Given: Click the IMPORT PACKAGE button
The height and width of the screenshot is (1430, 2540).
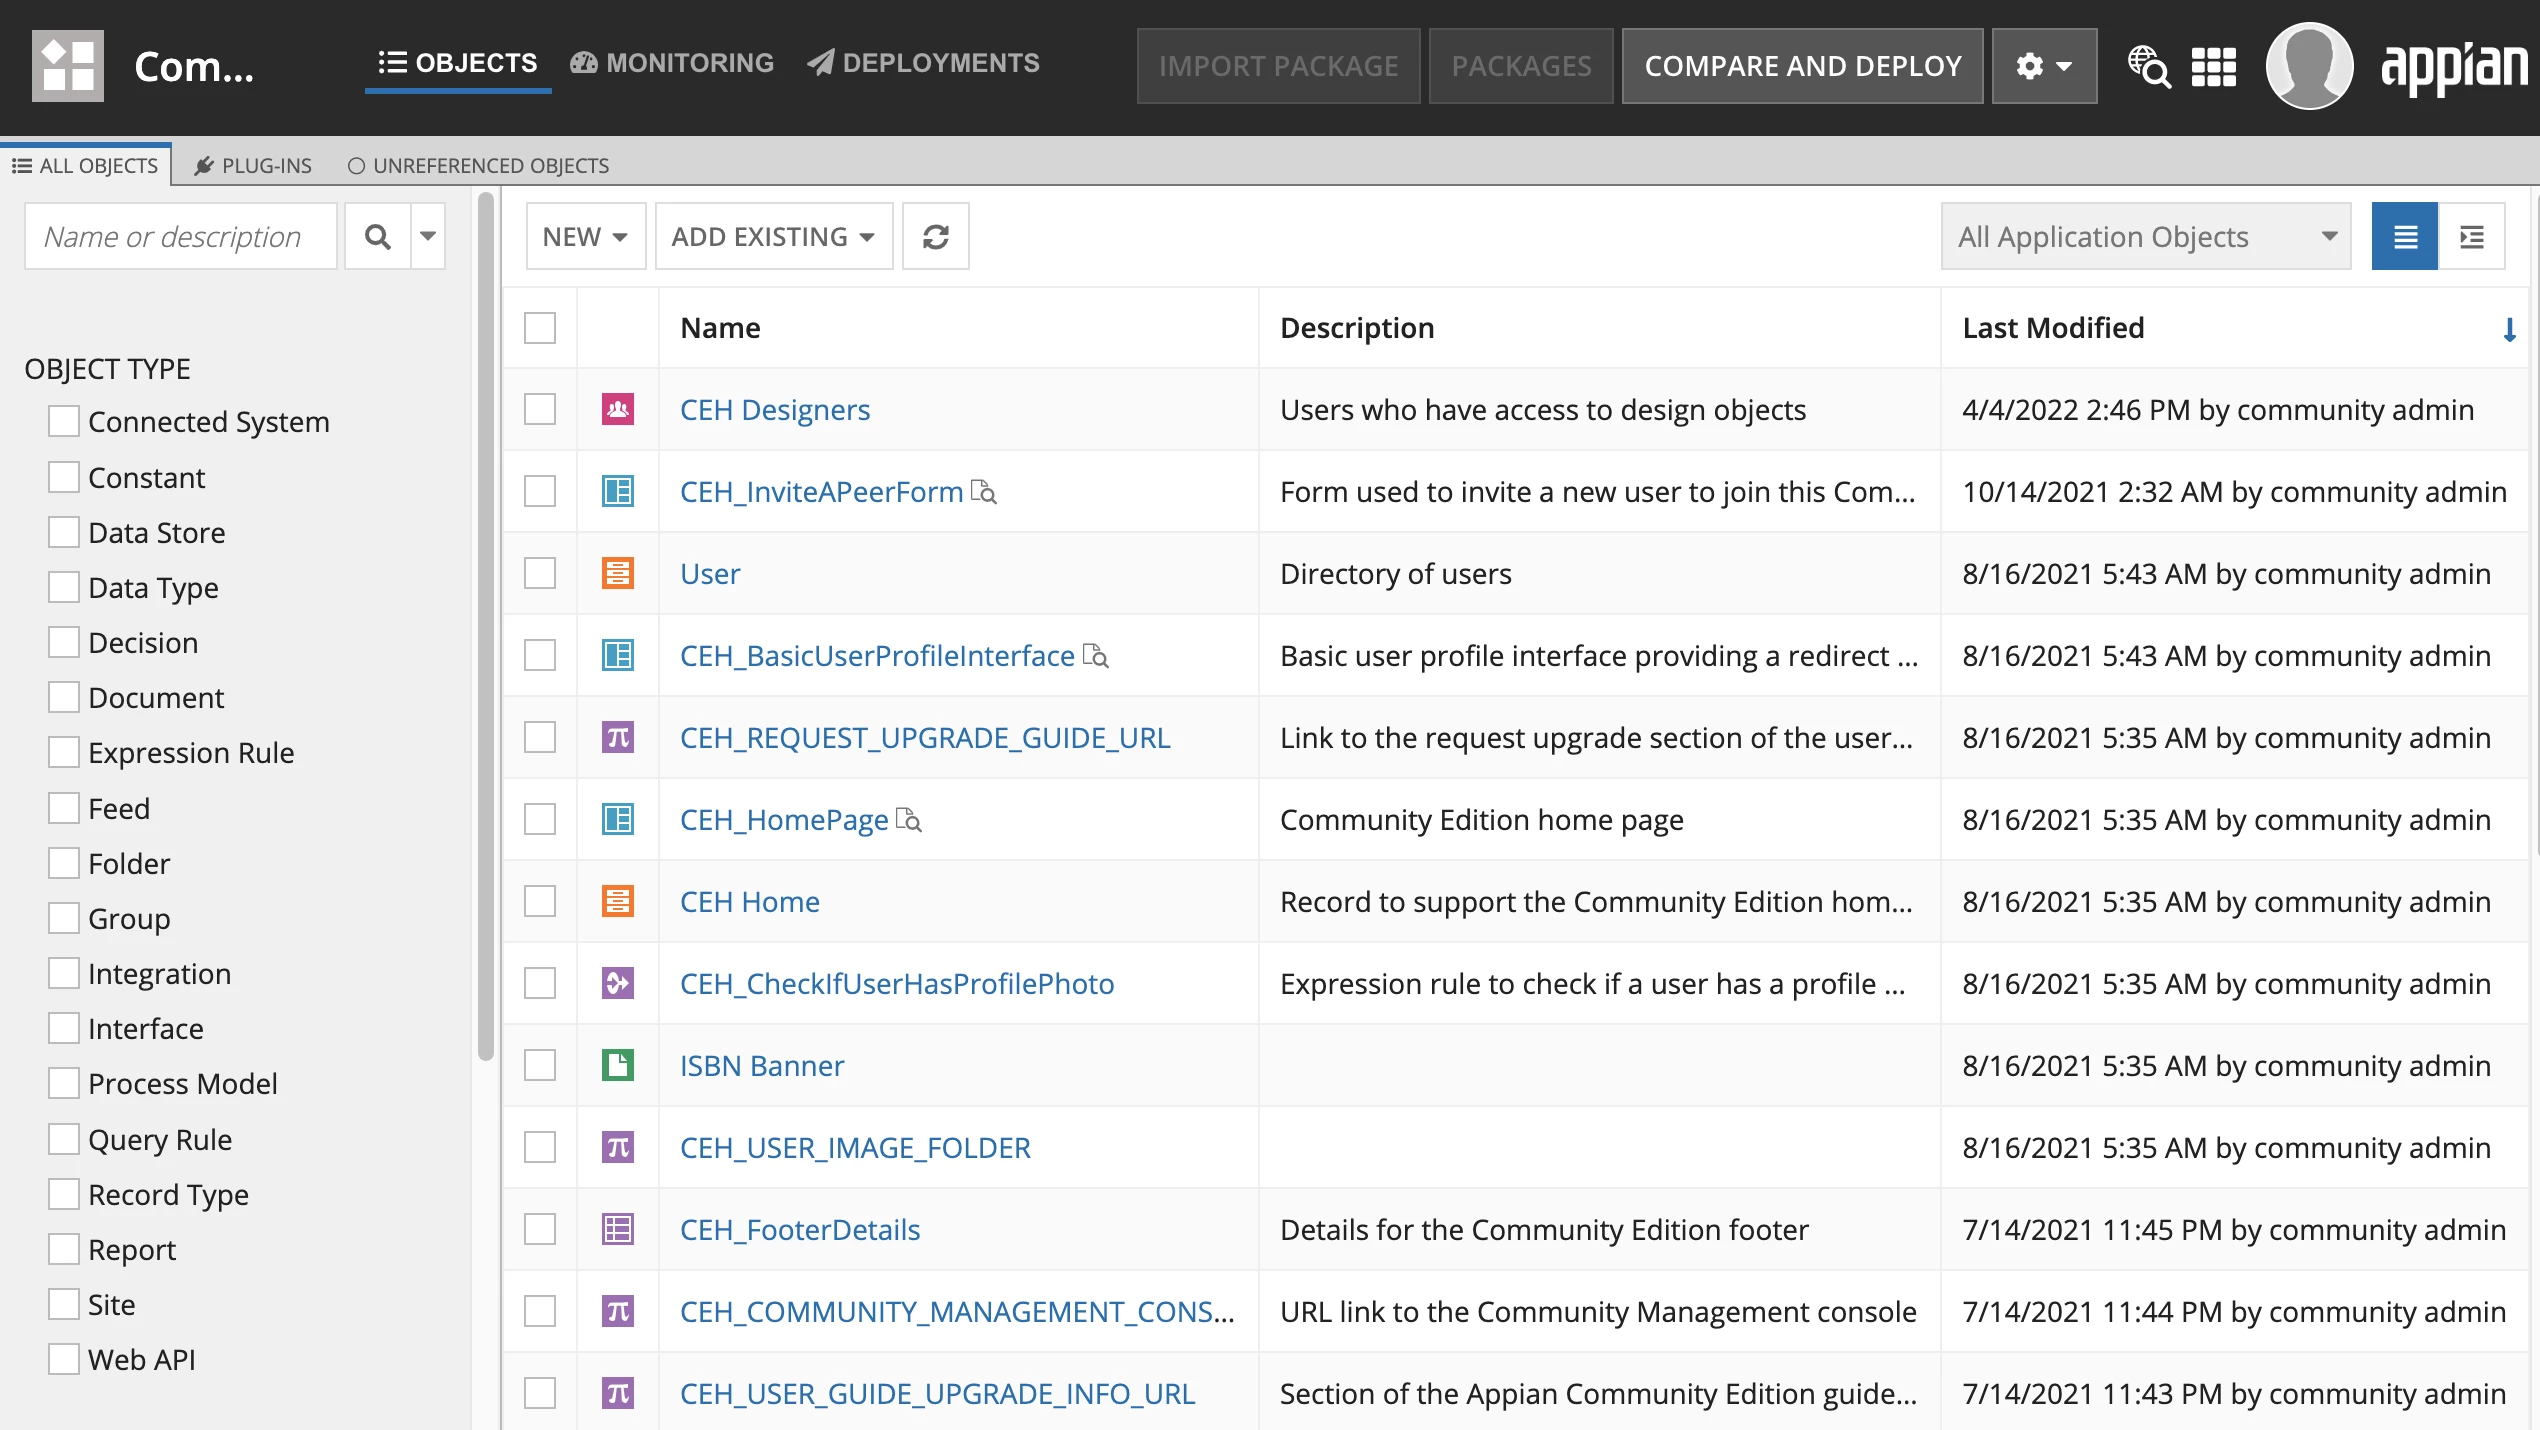Looking at the screenshot, I should 1279,66.
